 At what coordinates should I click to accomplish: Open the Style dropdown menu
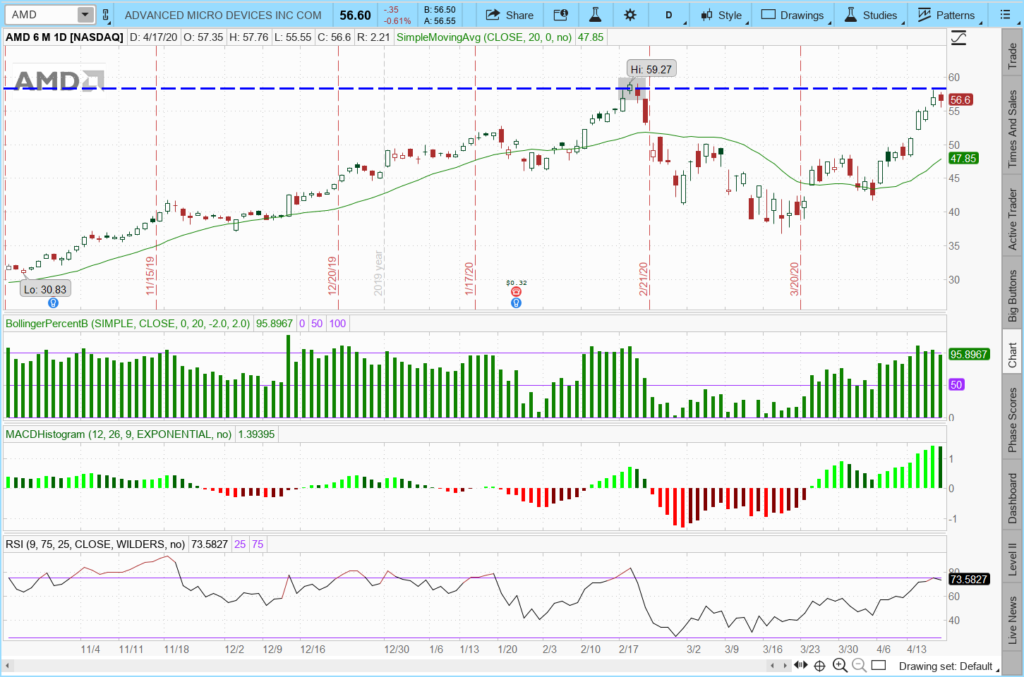(x=722, y=15)
